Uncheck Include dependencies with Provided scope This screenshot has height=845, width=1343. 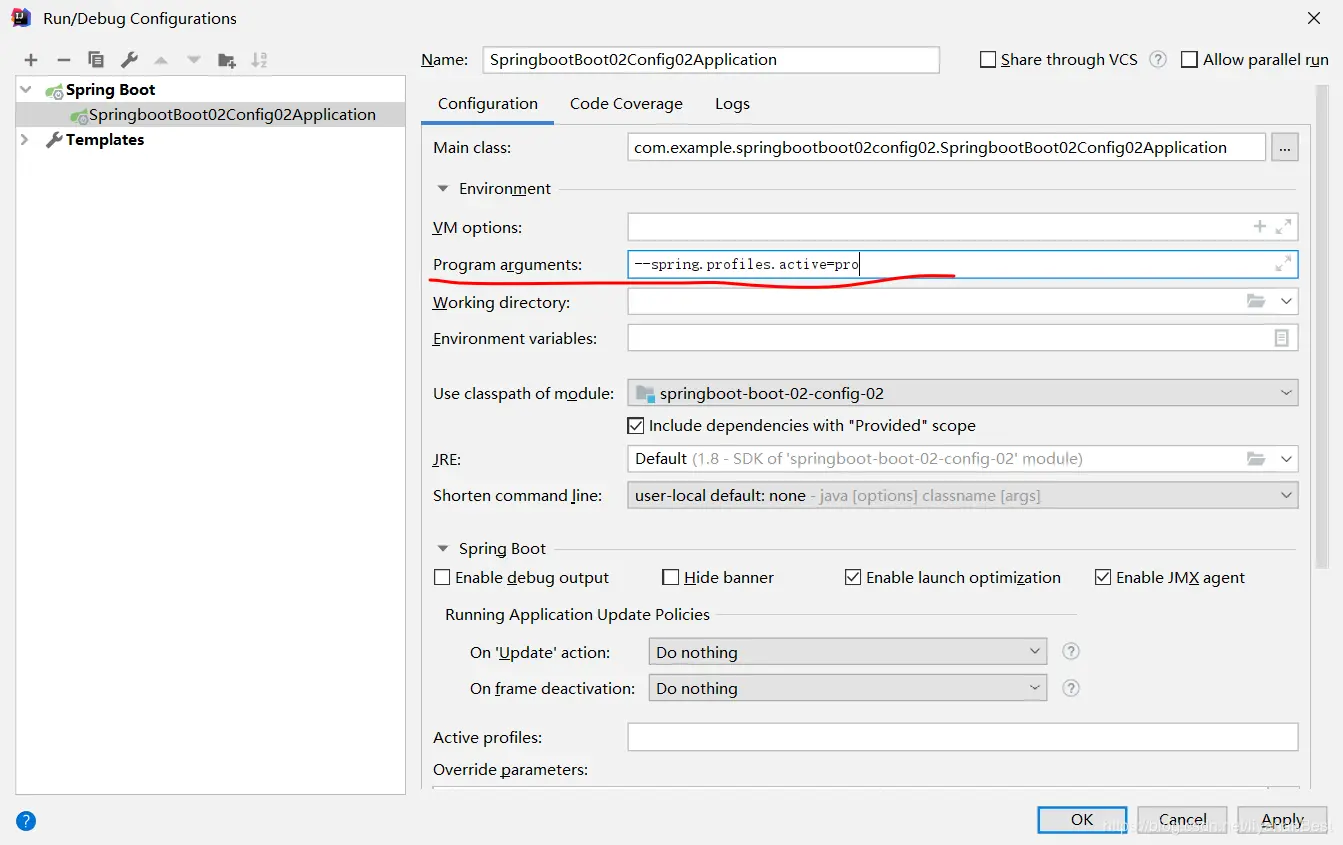coord(635,425)
